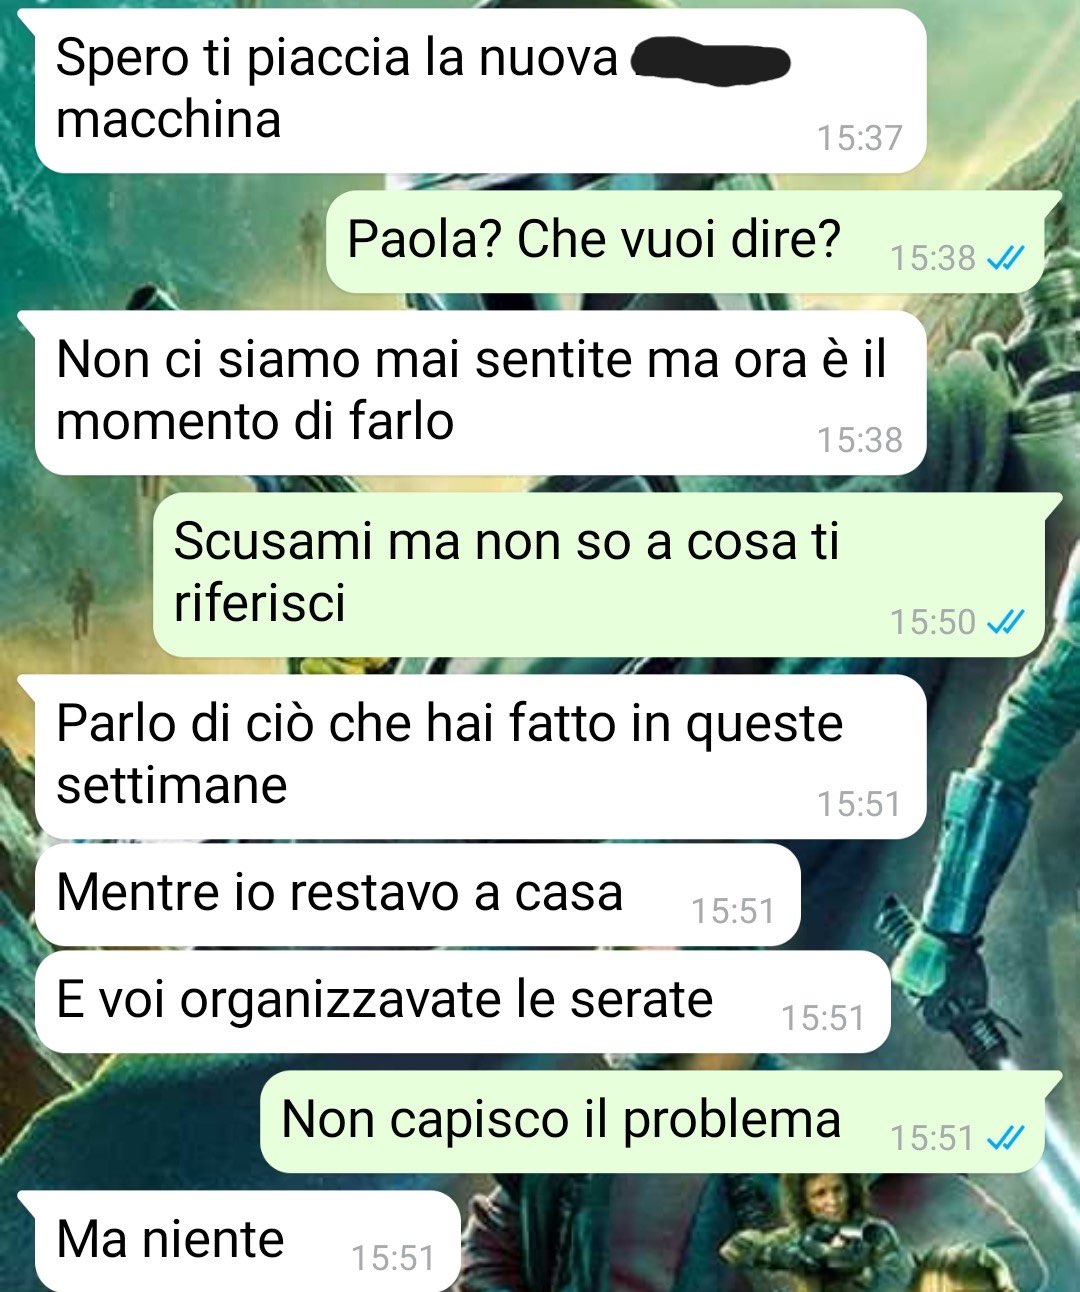
Task: Select the 'Scusami ma non so a cosa ti riferisci' bubble
Action: pos(599,575)
